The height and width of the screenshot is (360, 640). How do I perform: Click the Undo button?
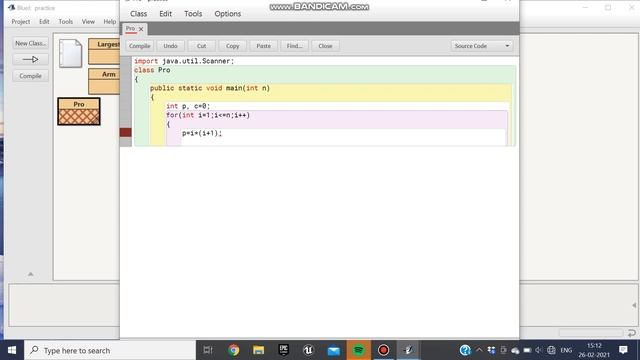pyautogui.click(x=170, y=46)
